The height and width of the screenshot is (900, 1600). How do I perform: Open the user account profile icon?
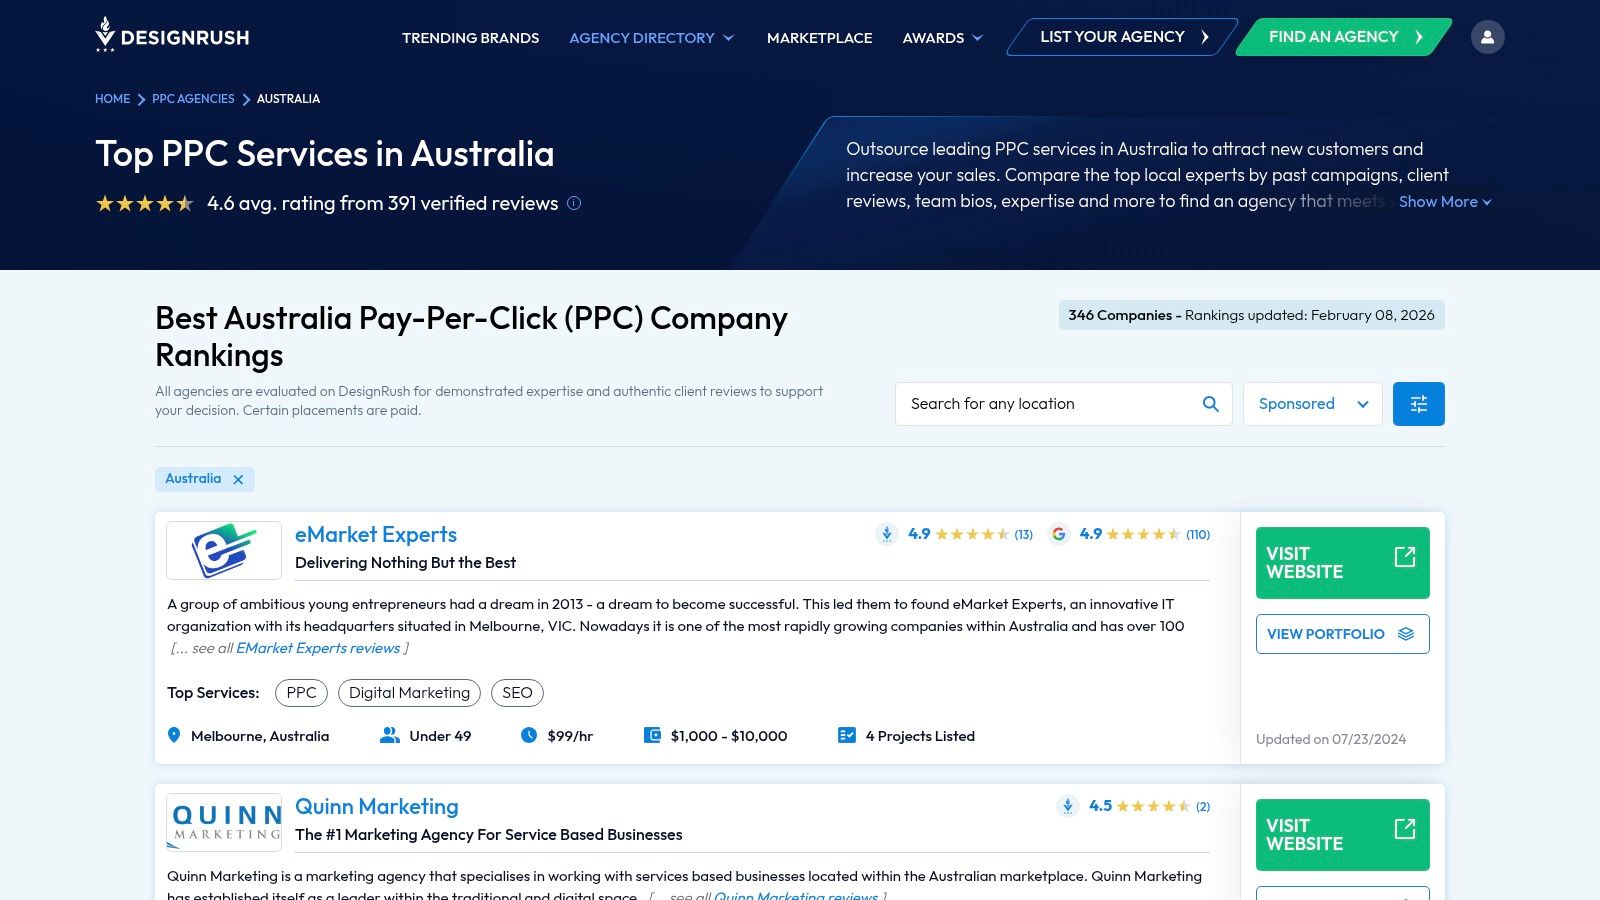[x=1487, y=37]
